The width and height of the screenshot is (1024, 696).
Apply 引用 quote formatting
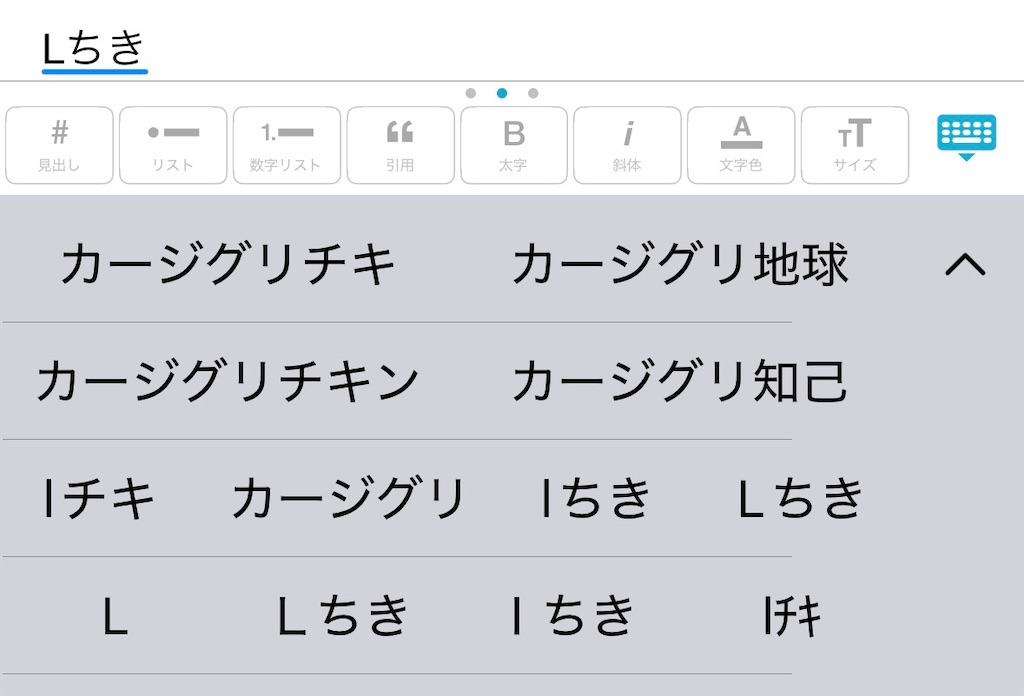click(x=400, y=145)
